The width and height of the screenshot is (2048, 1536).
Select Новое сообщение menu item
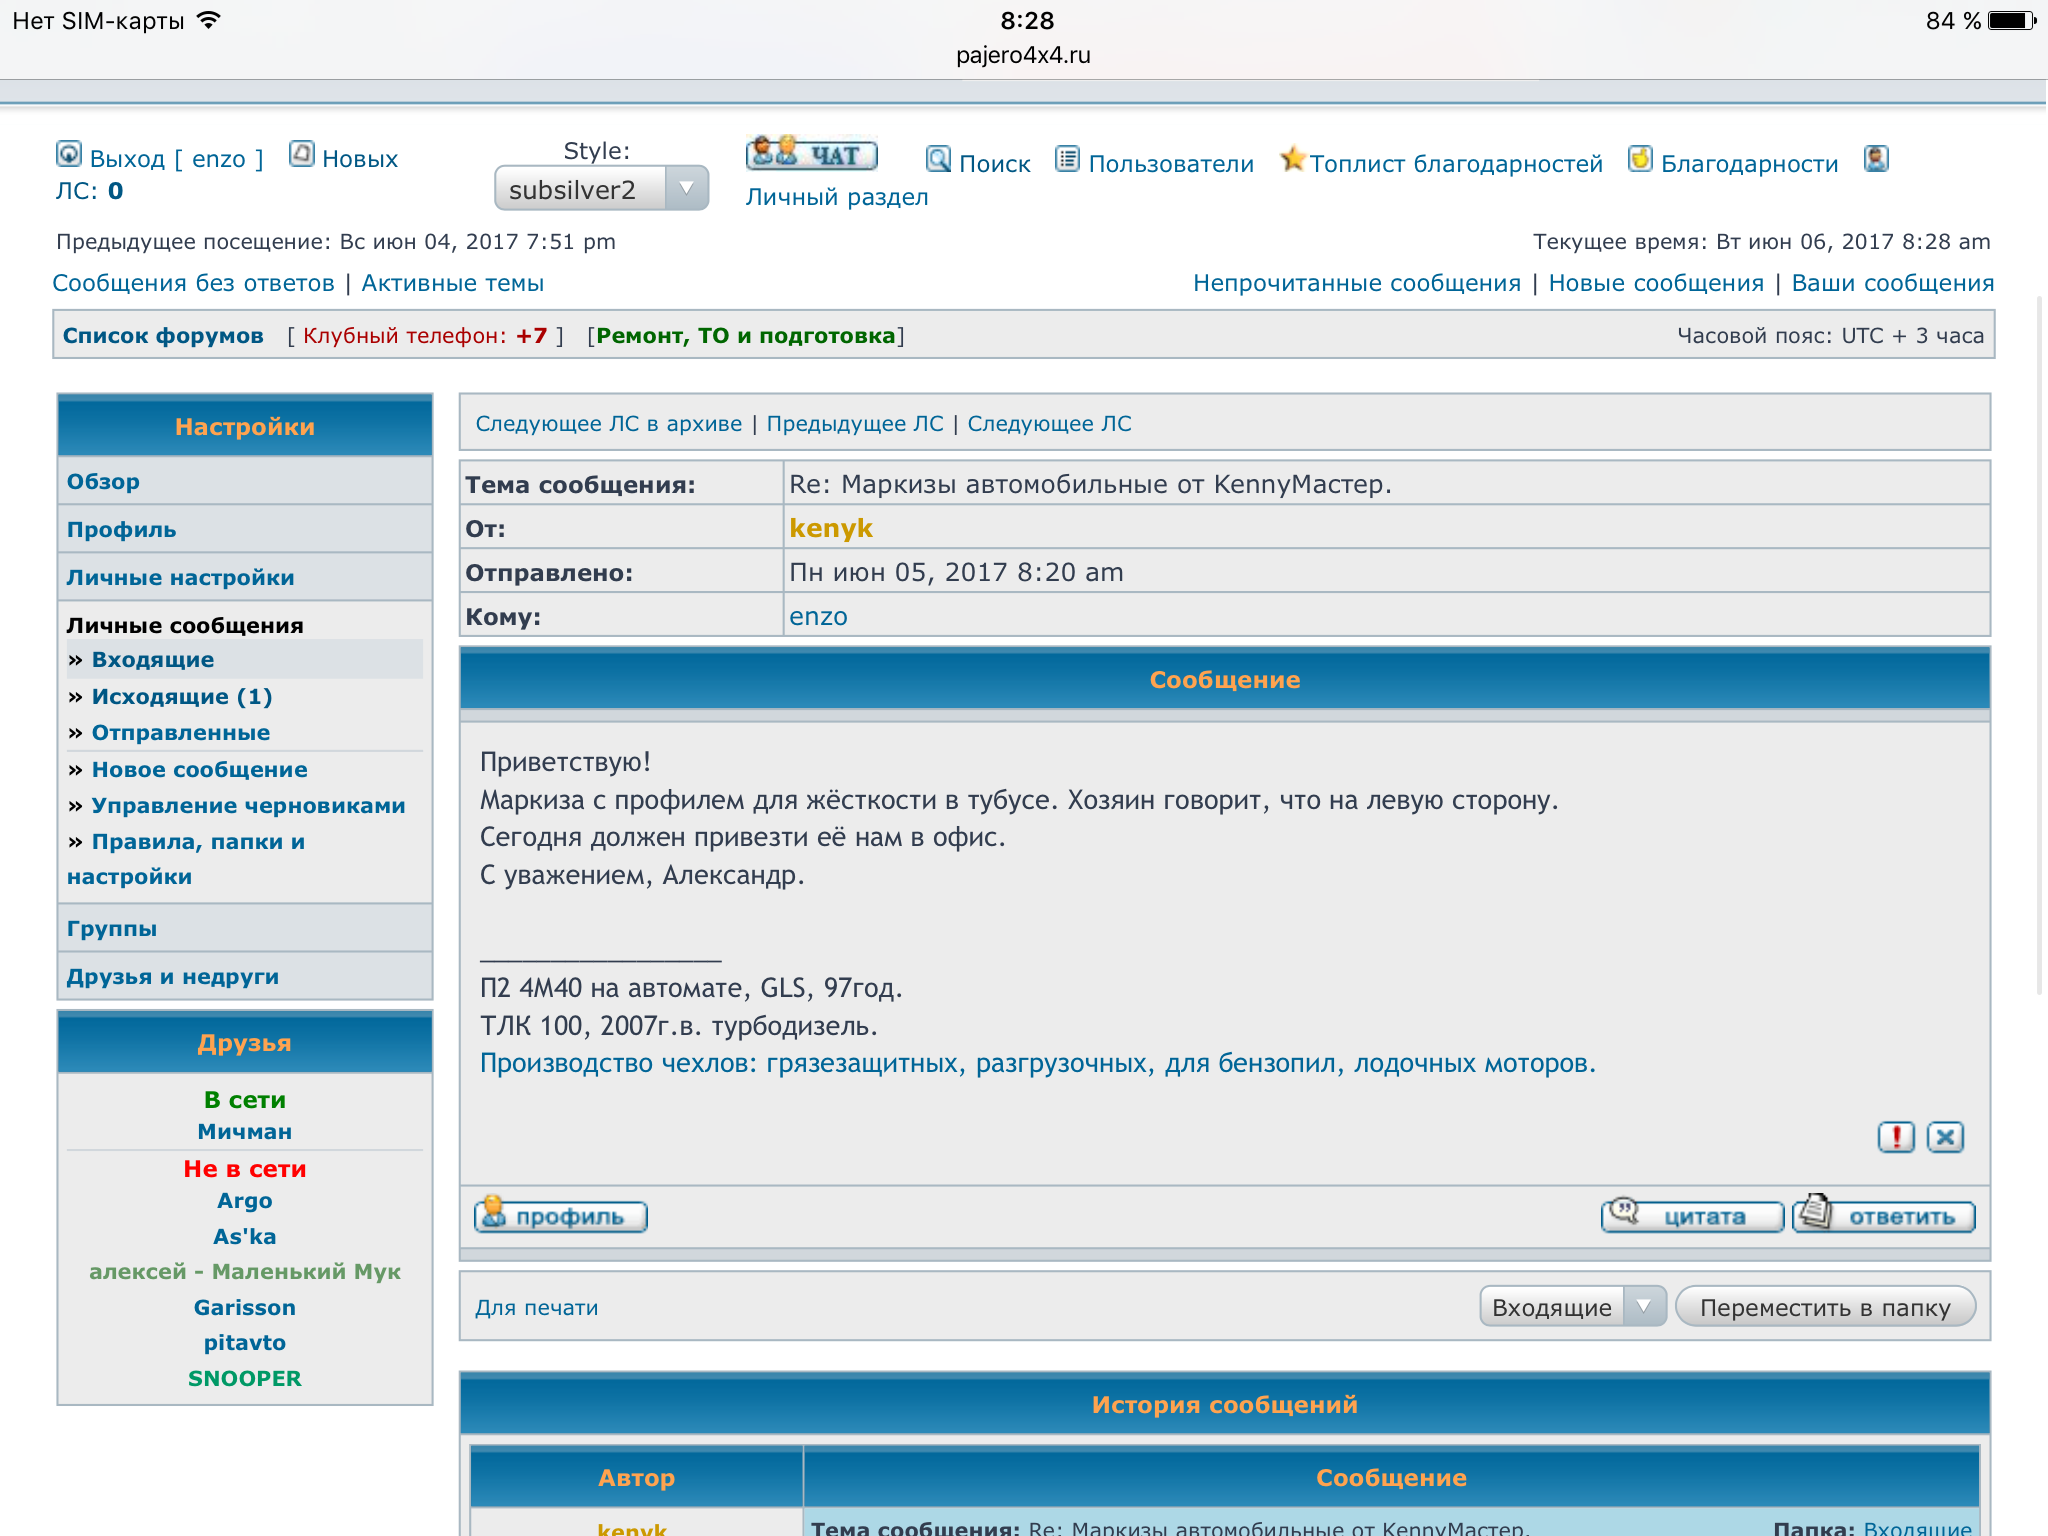[x=199, y=769]
